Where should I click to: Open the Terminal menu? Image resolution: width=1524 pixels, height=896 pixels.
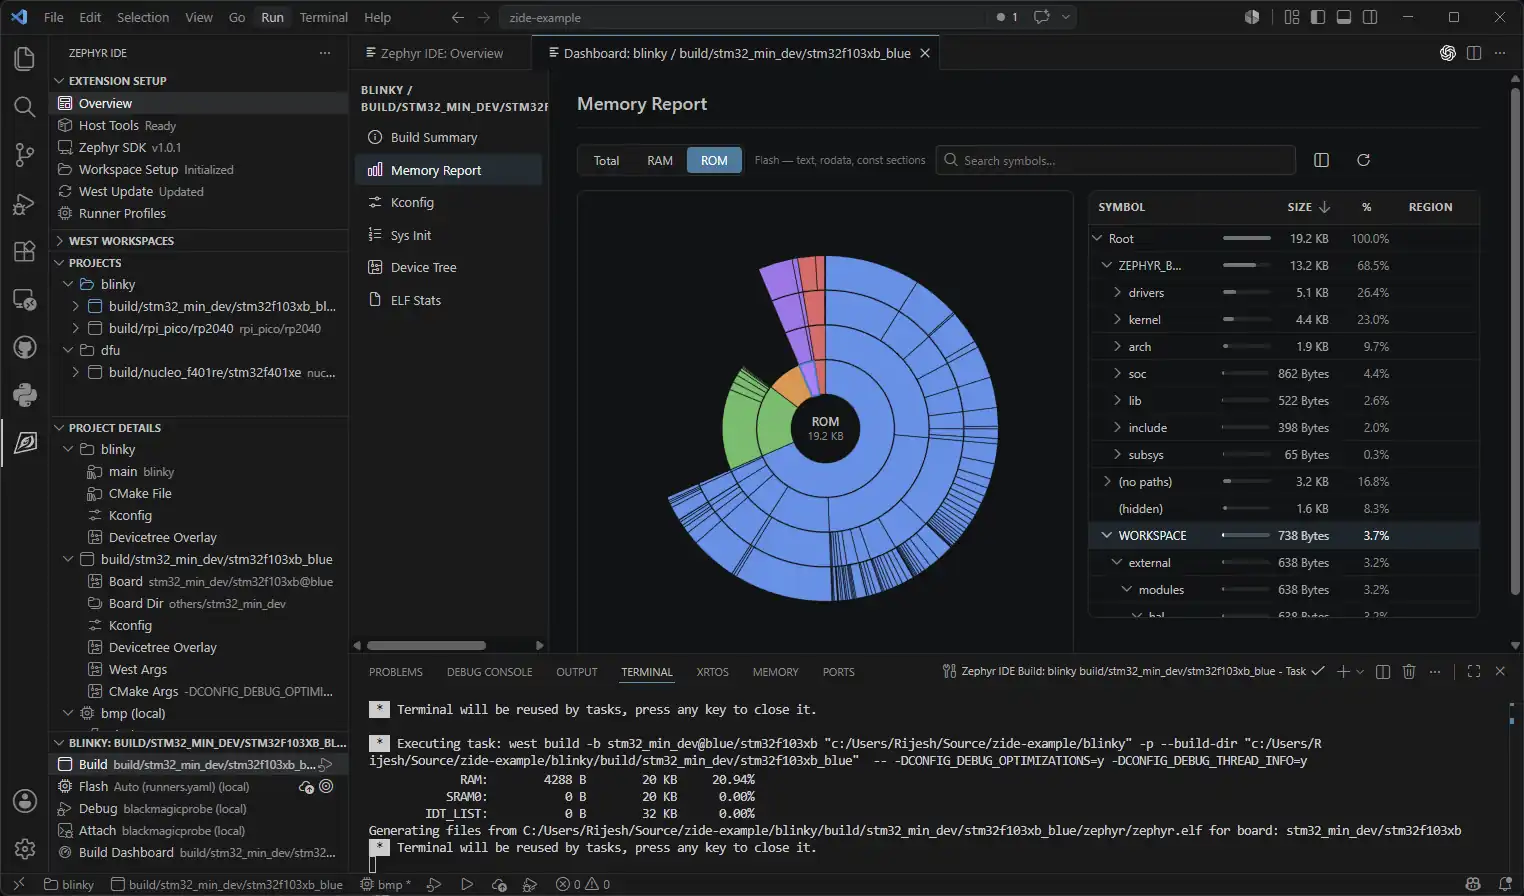324,17
